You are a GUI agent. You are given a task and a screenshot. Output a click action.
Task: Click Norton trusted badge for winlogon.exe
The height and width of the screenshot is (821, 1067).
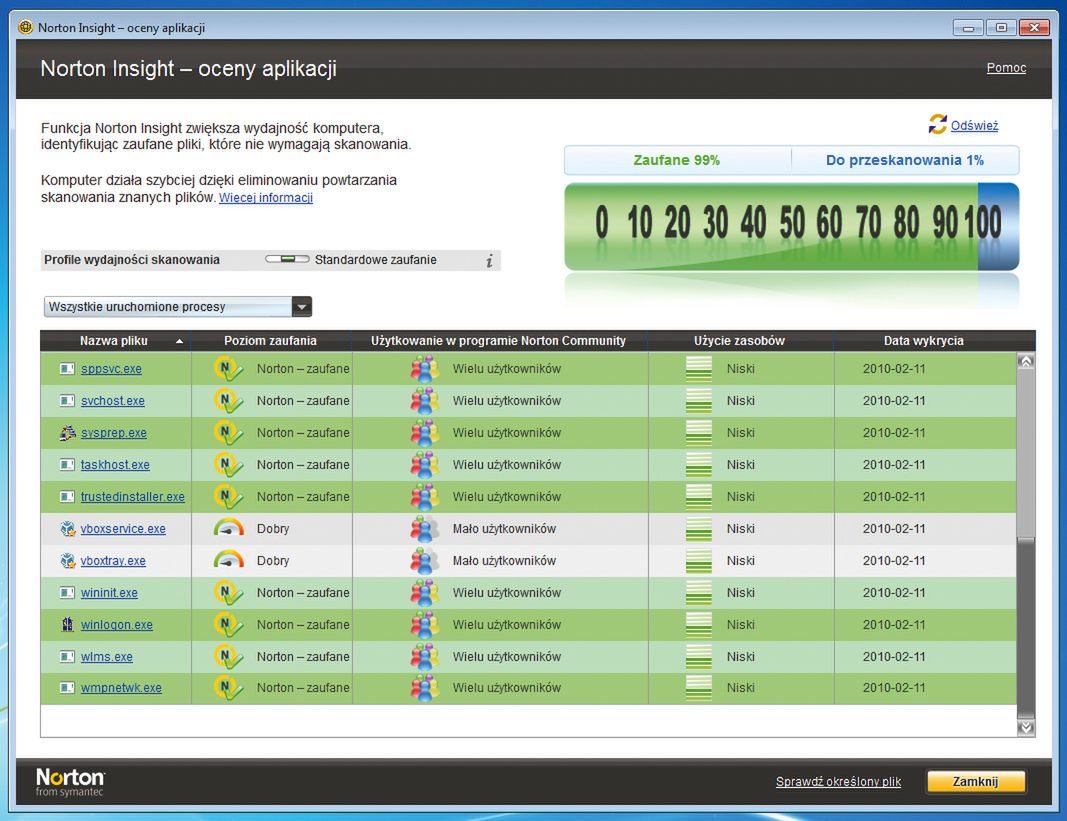click(x=228, y=625)
